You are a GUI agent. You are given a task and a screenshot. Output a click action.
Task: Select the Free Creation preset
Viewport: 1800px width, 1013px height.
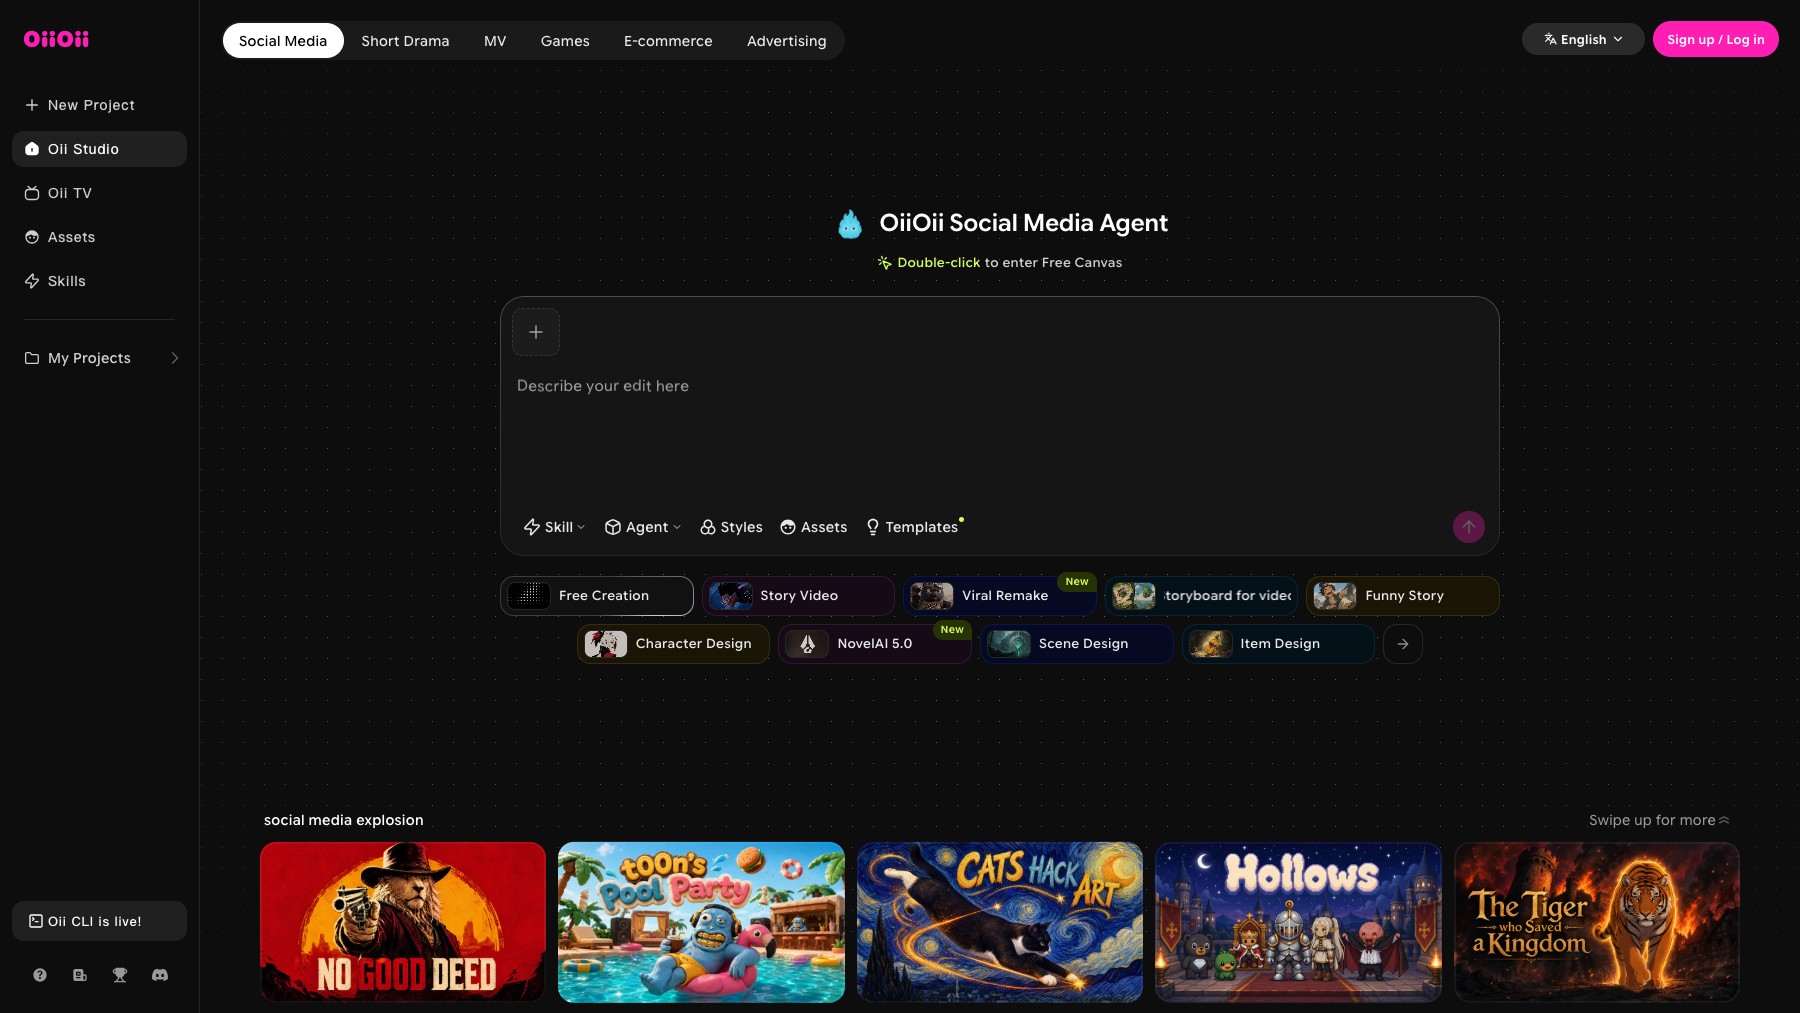coord(597,596)
